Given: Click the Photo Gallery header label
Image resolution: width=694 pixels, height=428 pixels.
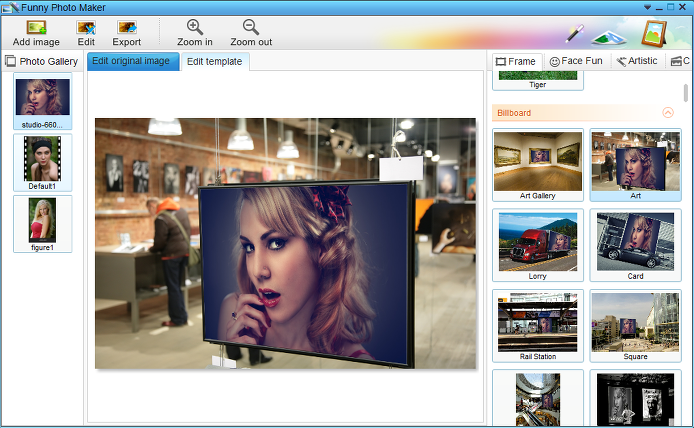Looking at the screenshot, I should [49, 62].
